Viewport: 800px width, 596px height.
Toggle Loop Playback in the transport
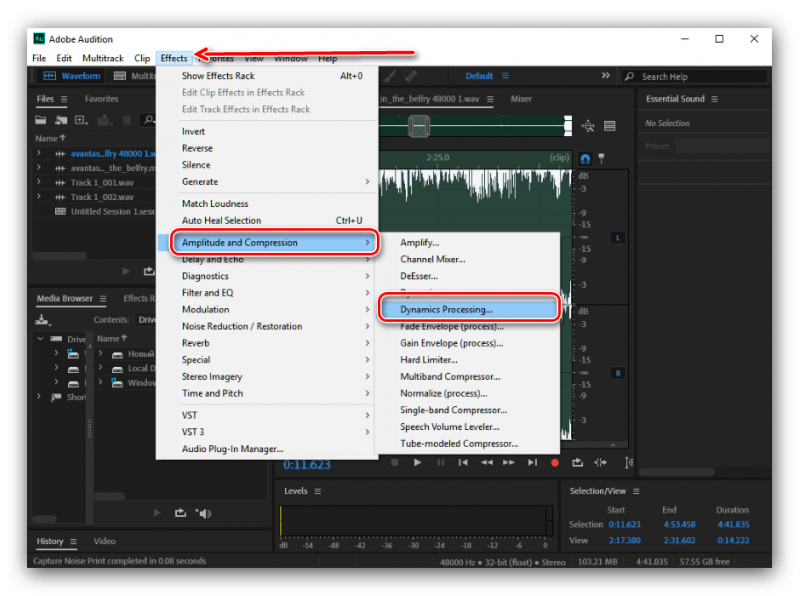point(578,462)
